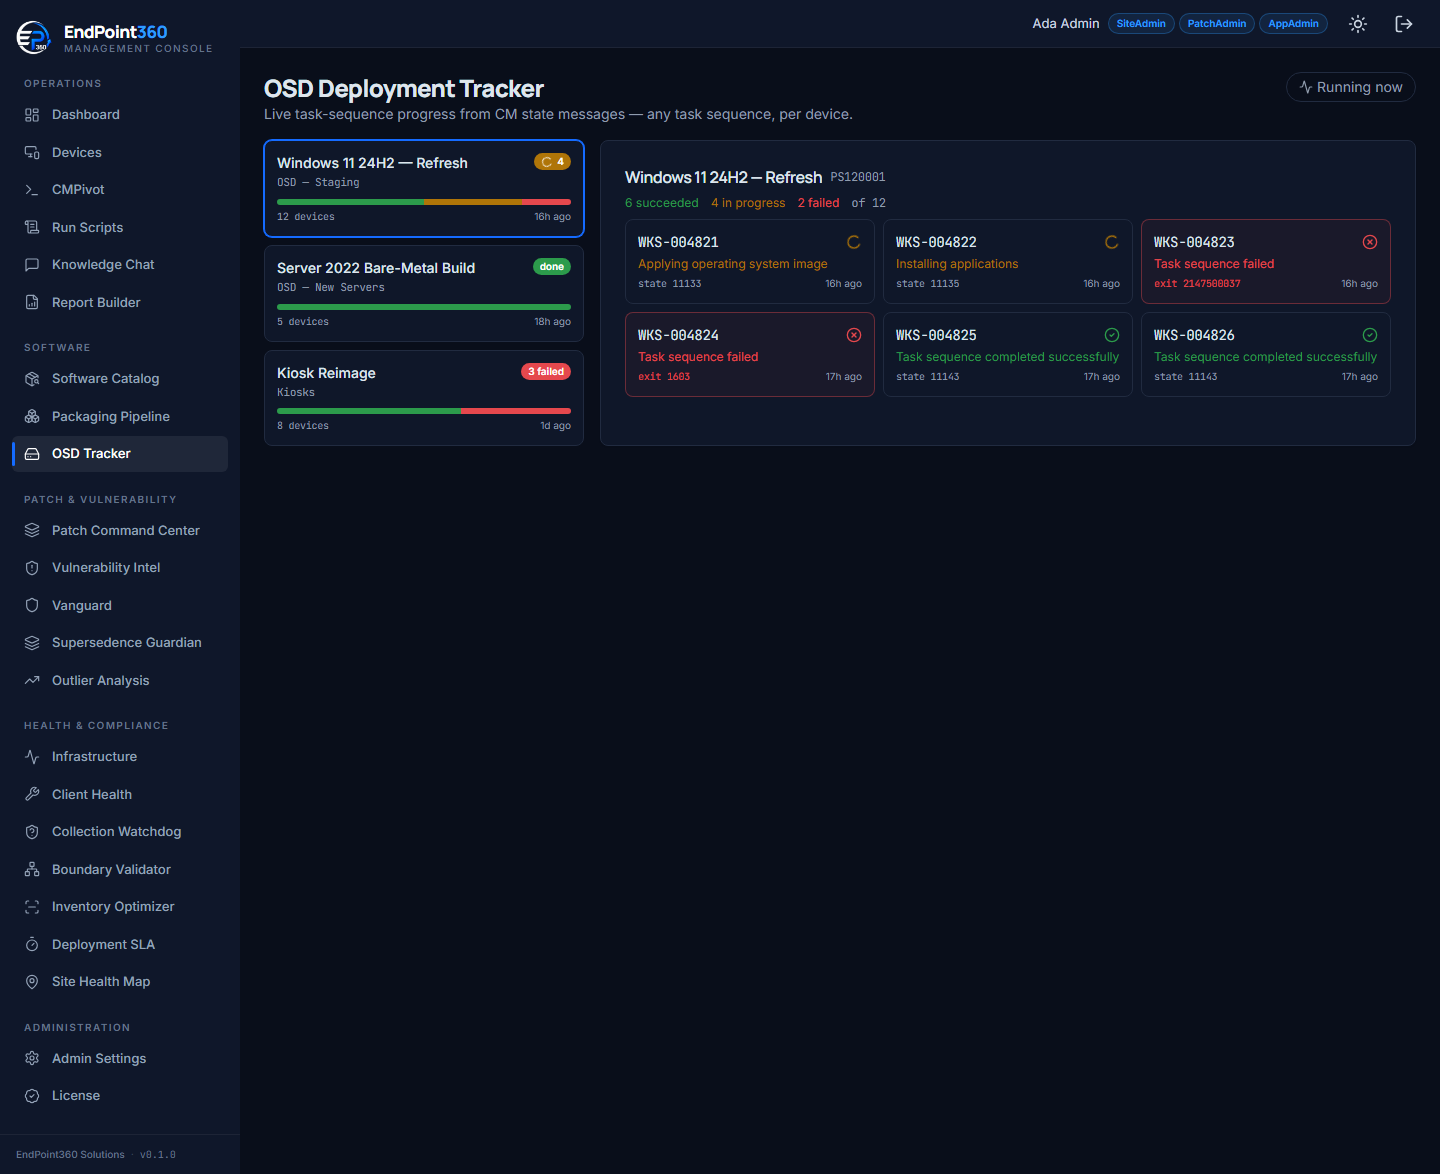1440x1174 pixels.
Task: Click the Inventory Optimizer scan icon
Action: pos(32,907)
